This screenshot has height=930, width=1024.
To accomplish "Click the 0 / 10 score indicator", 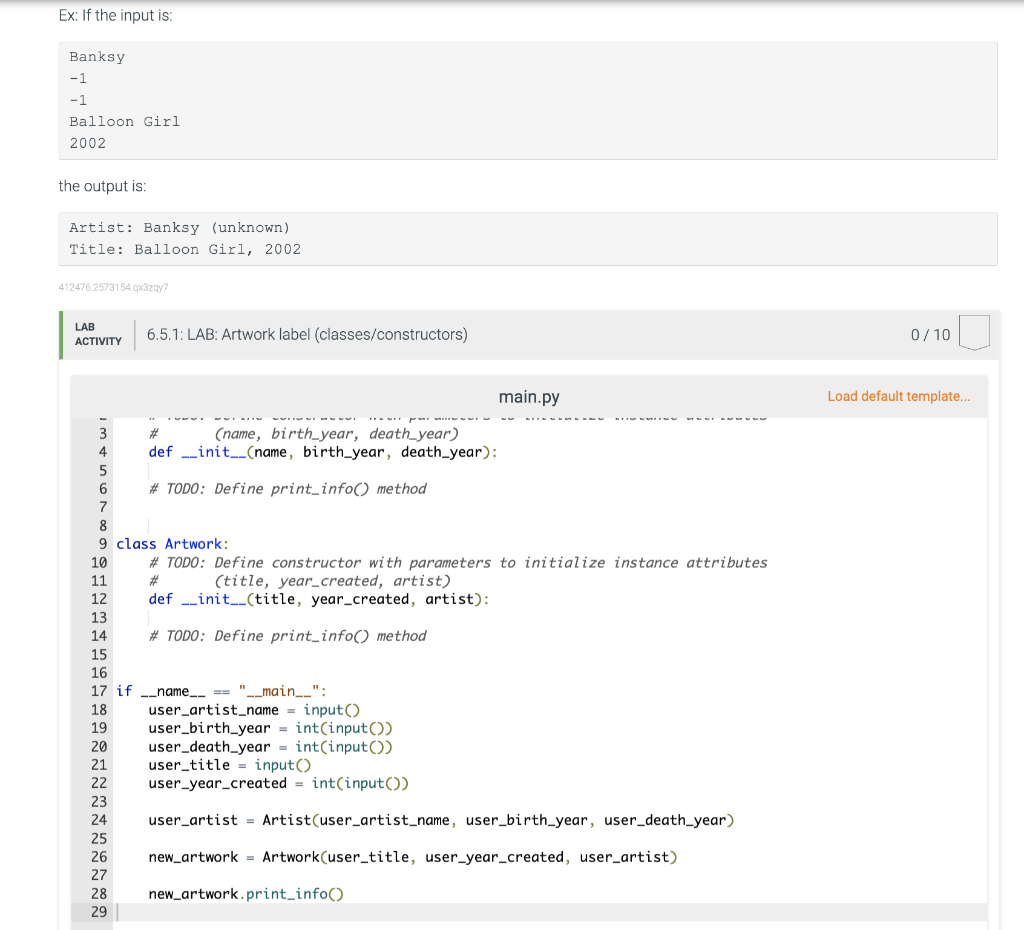I will pyautogui.click(x=932, y=335).
